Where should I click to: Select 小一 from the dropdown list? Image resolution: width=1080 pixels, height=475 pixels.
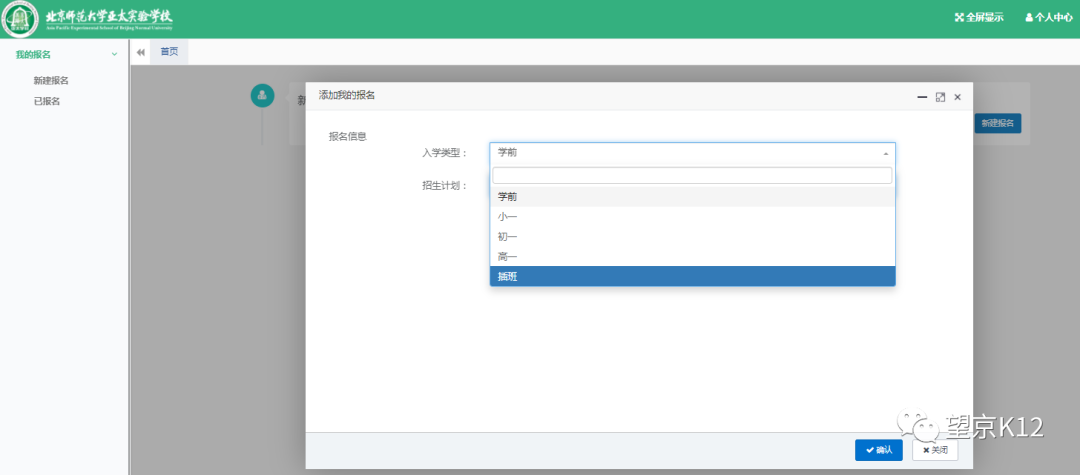point(692,217)
